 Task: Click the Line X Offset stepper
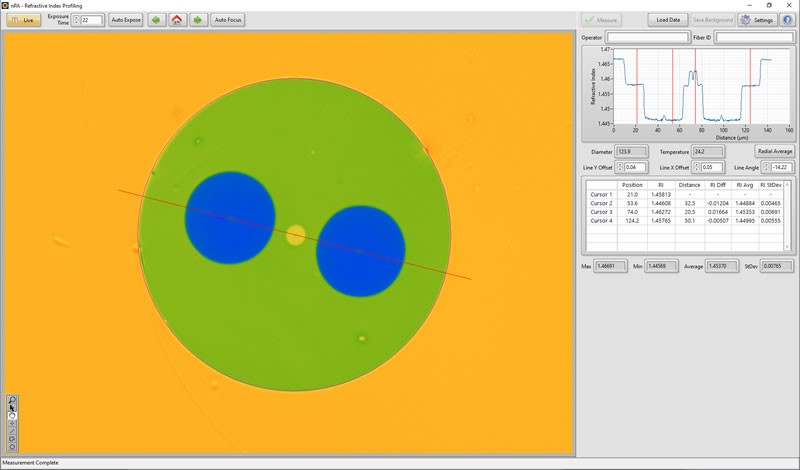coord(695,167)
